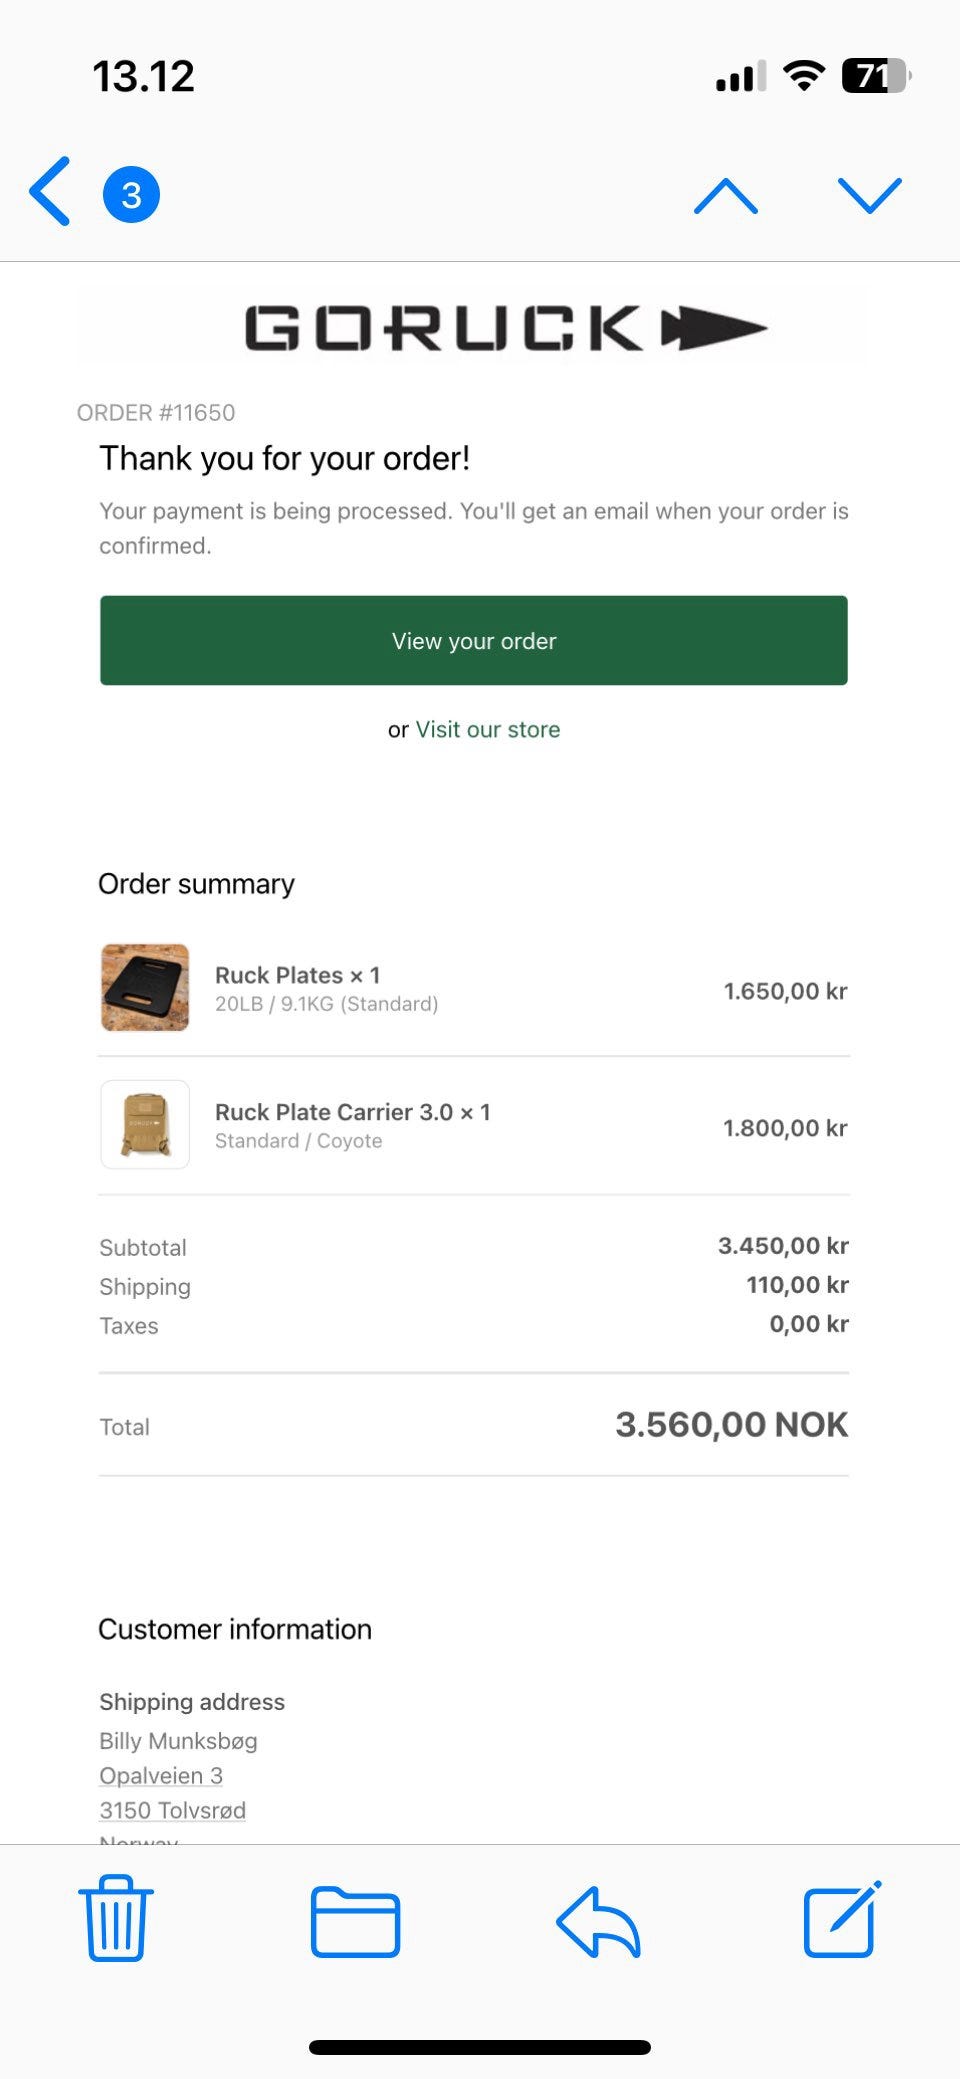Go to previous email with up chevron
Image resolution: width=960 pixels, height=2079 pixels.
click(726, 196)
